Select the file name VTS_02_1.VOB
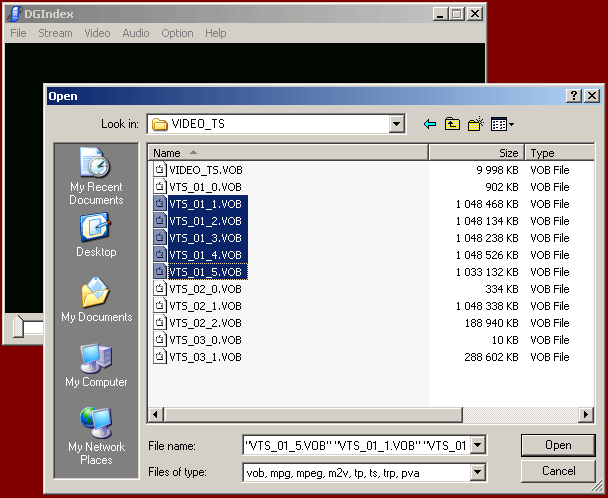 206,306
